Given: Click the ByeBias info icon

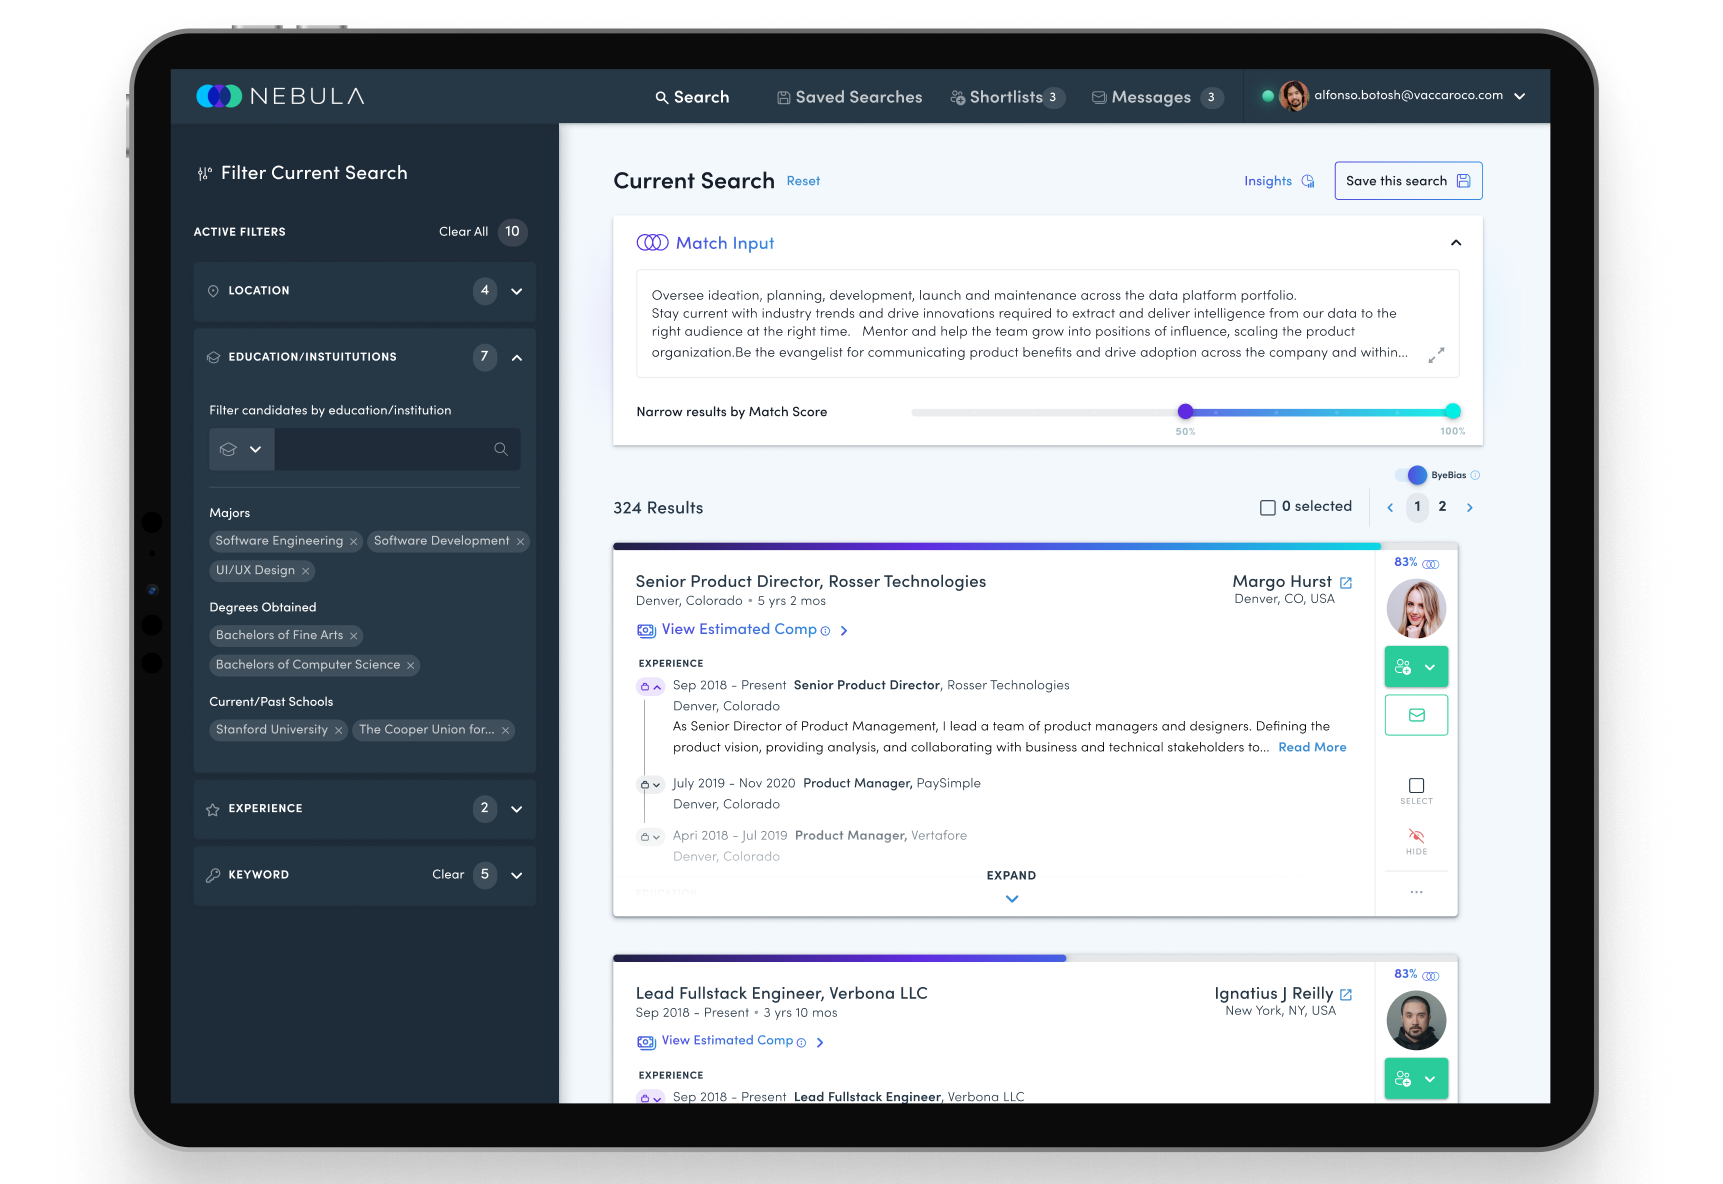Looking at the screenshot, I should click(x=1475, y=475).
